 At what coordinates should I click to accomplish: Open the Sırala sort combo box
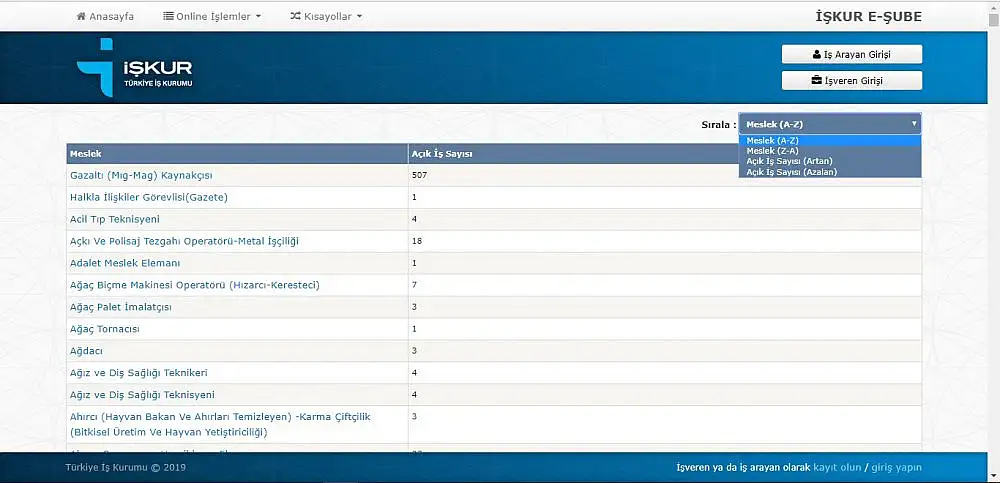click(830, 124)
